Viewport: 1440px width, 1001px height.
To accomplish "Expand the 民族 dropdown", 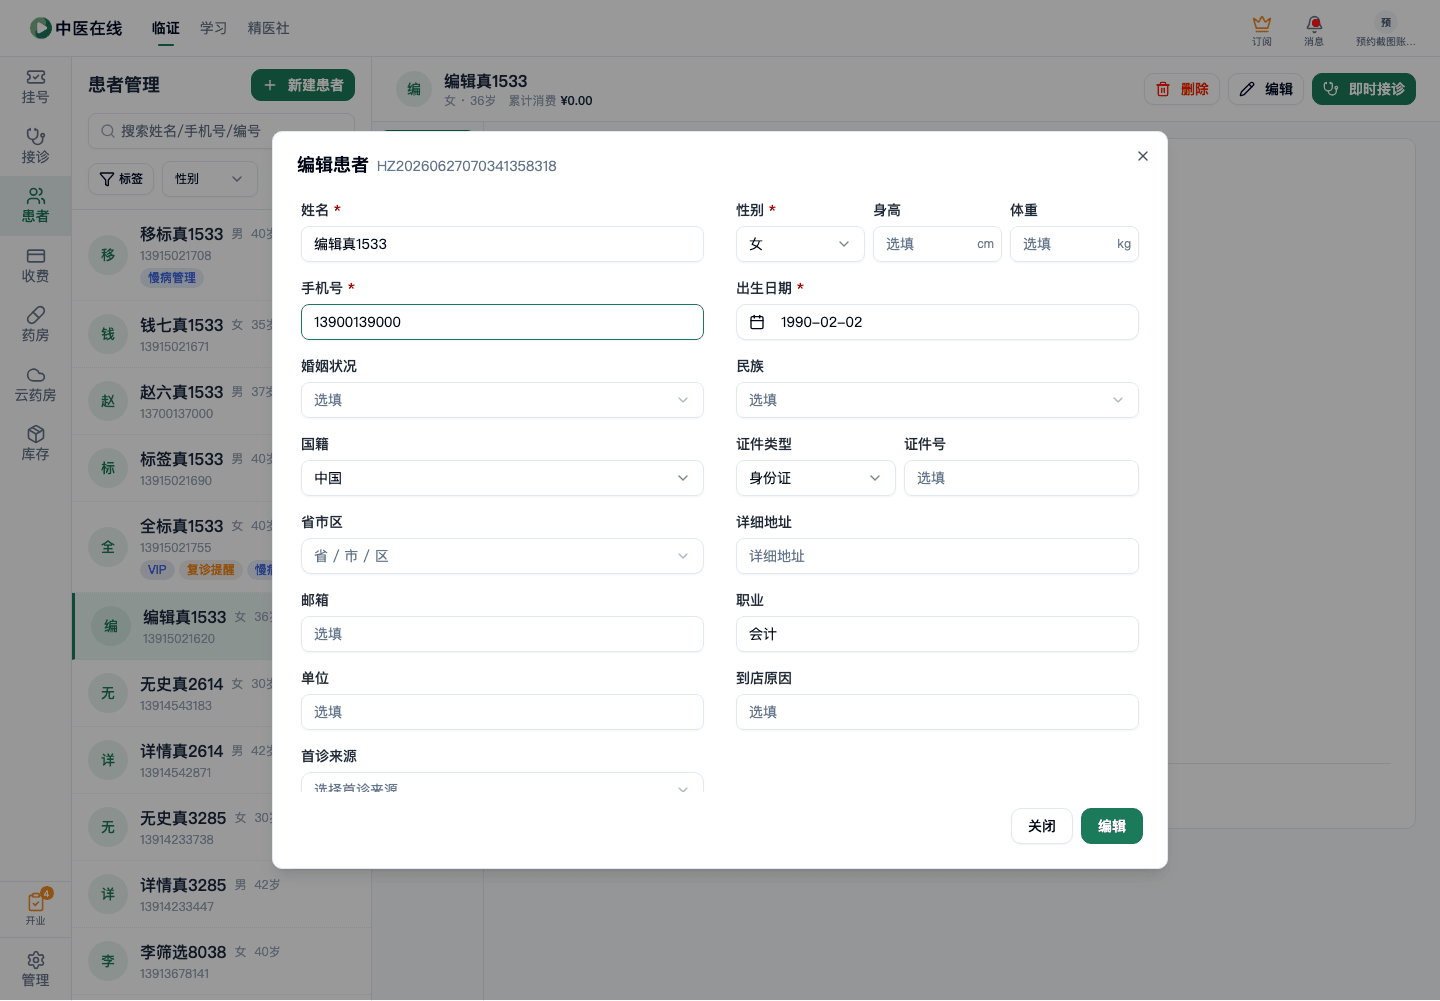I will 937,400.
